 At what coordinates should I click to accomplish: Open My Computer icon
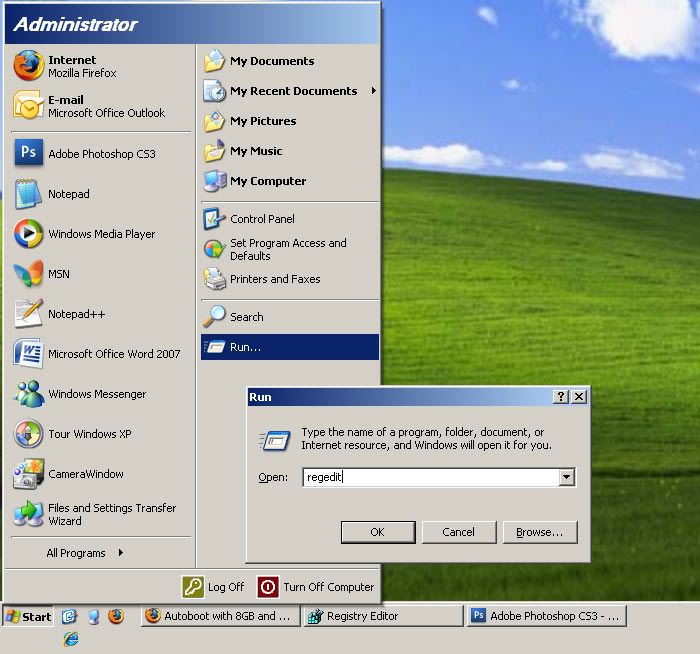coord(215,181)
